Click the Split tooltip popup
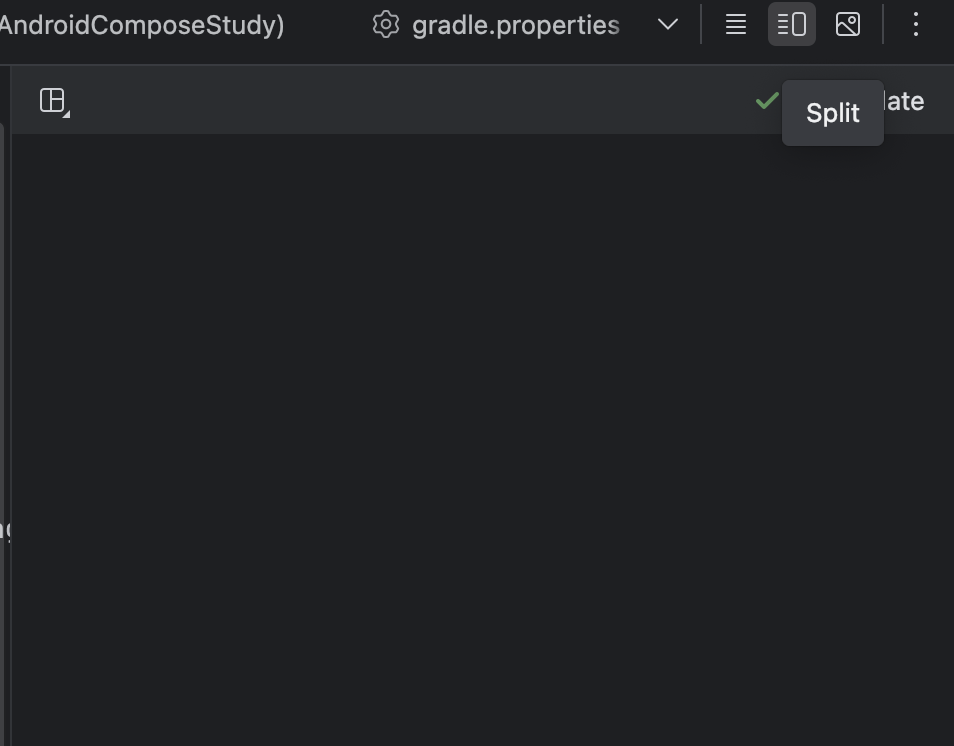 tap(832, 113)
